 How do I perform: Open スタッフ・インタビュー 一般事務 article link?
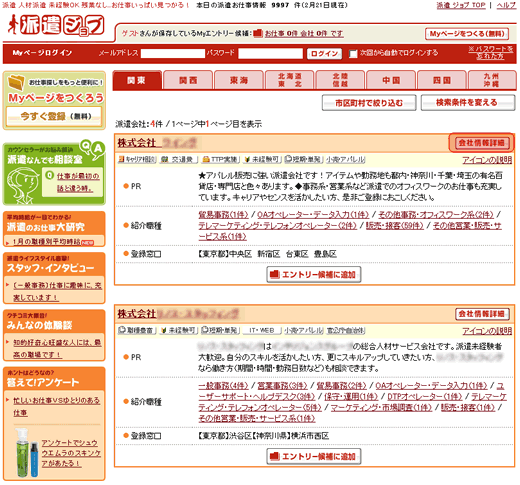pos(57,291)
